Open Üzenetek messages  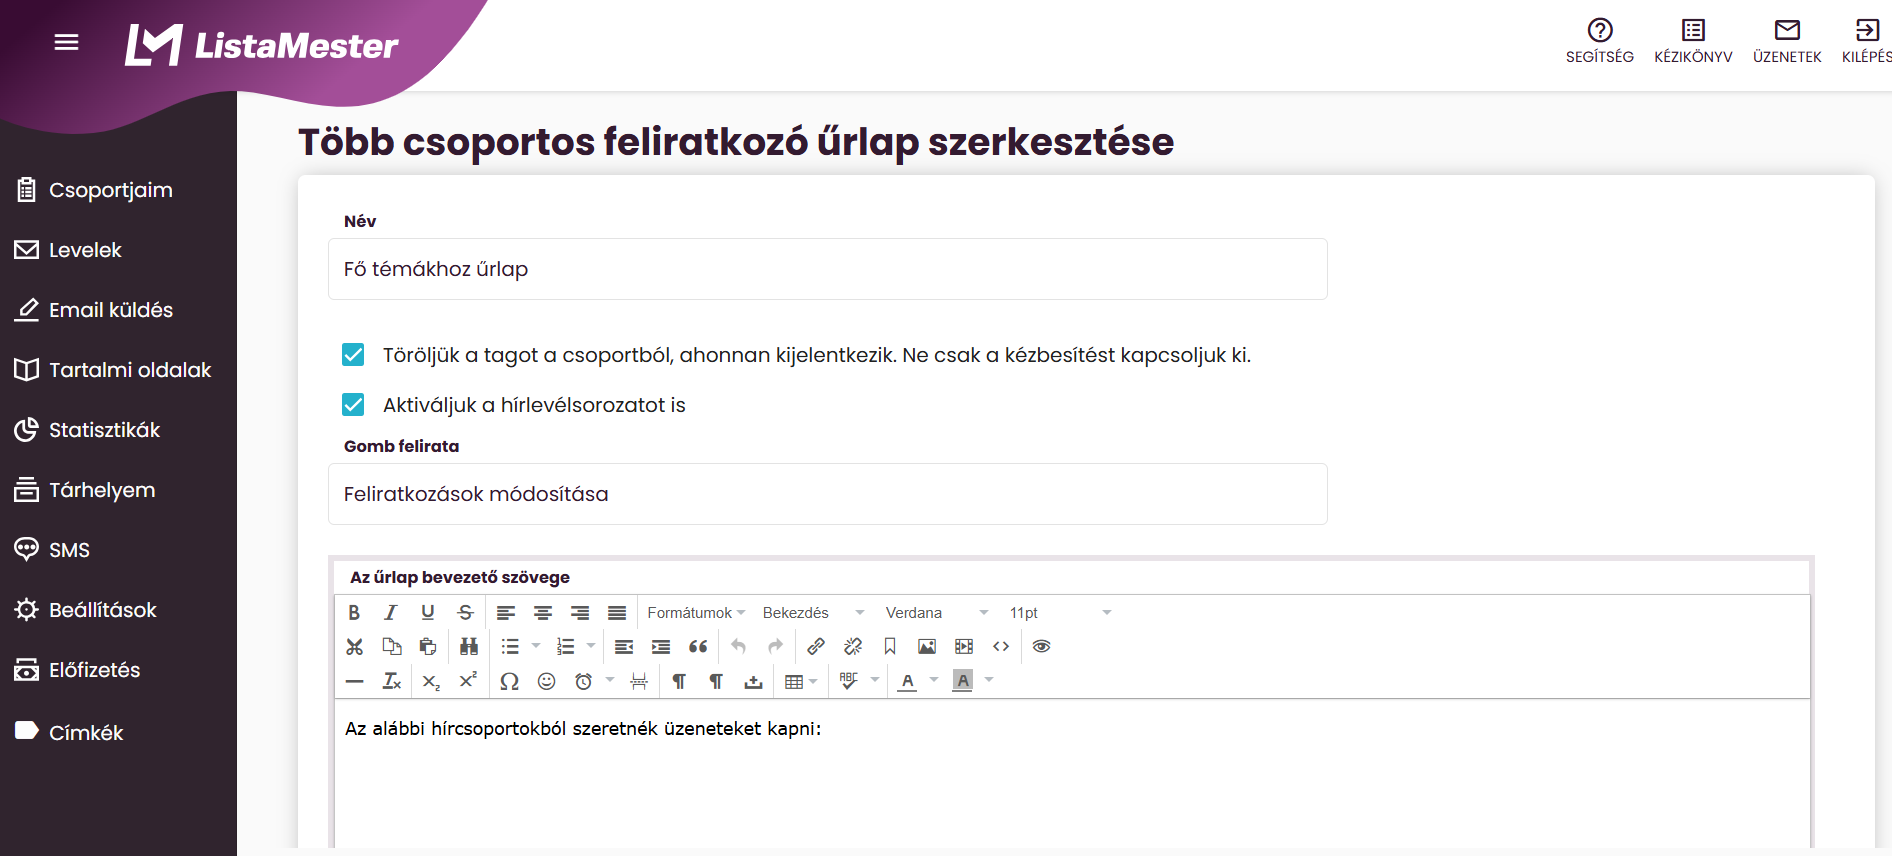(1787, 41)
